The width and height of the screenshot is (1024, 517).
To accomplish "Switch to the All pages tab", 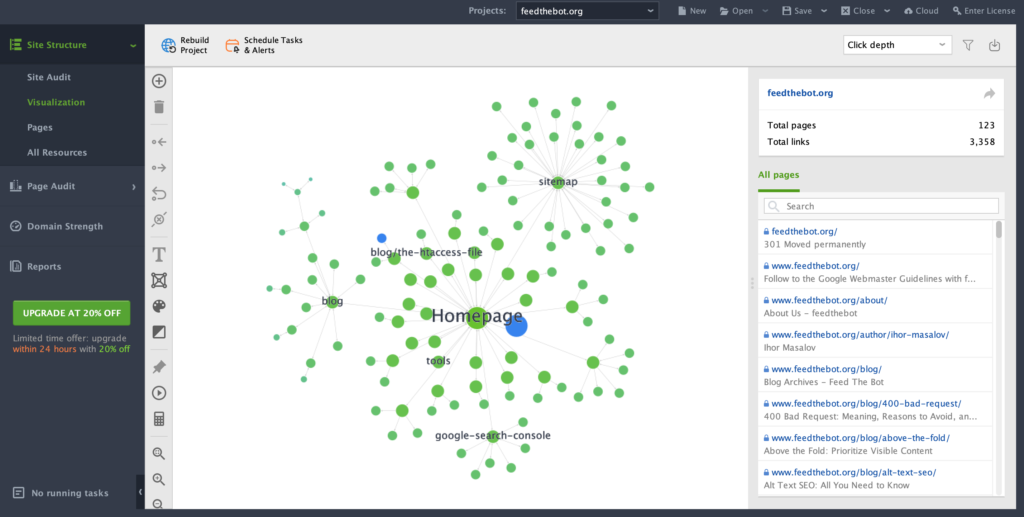I will 778,175.
